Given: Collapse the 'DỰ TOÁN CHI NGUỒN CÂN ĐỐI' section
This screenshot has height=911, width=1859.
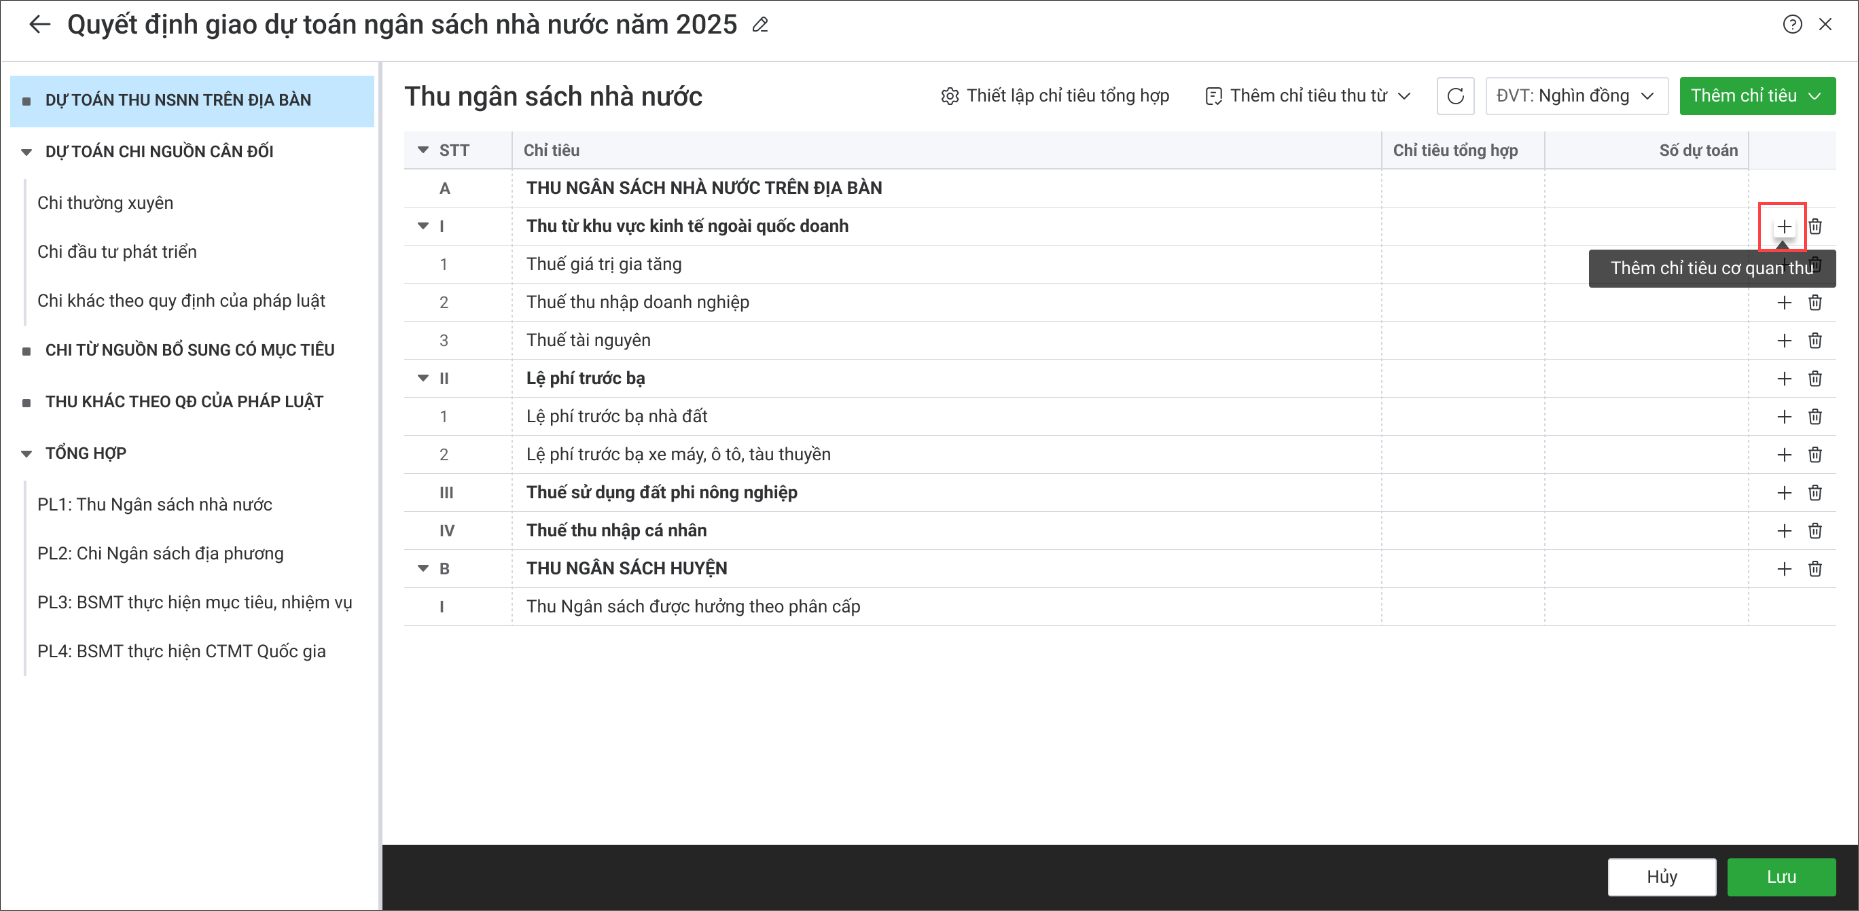Looking at the screenshot, I should tap(27, 152).
